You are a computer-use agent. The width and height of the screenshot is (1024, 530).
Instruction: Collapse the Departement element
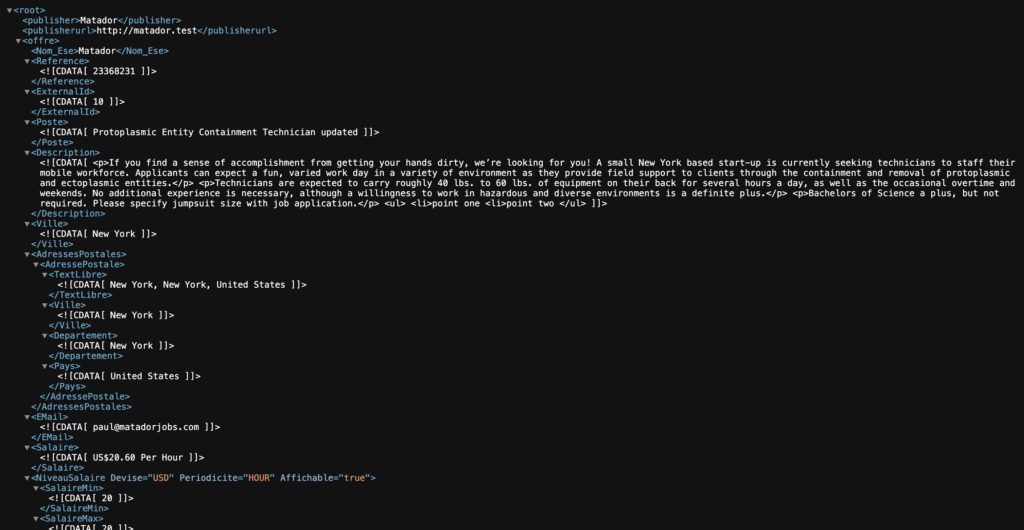[x=45, y=336]
